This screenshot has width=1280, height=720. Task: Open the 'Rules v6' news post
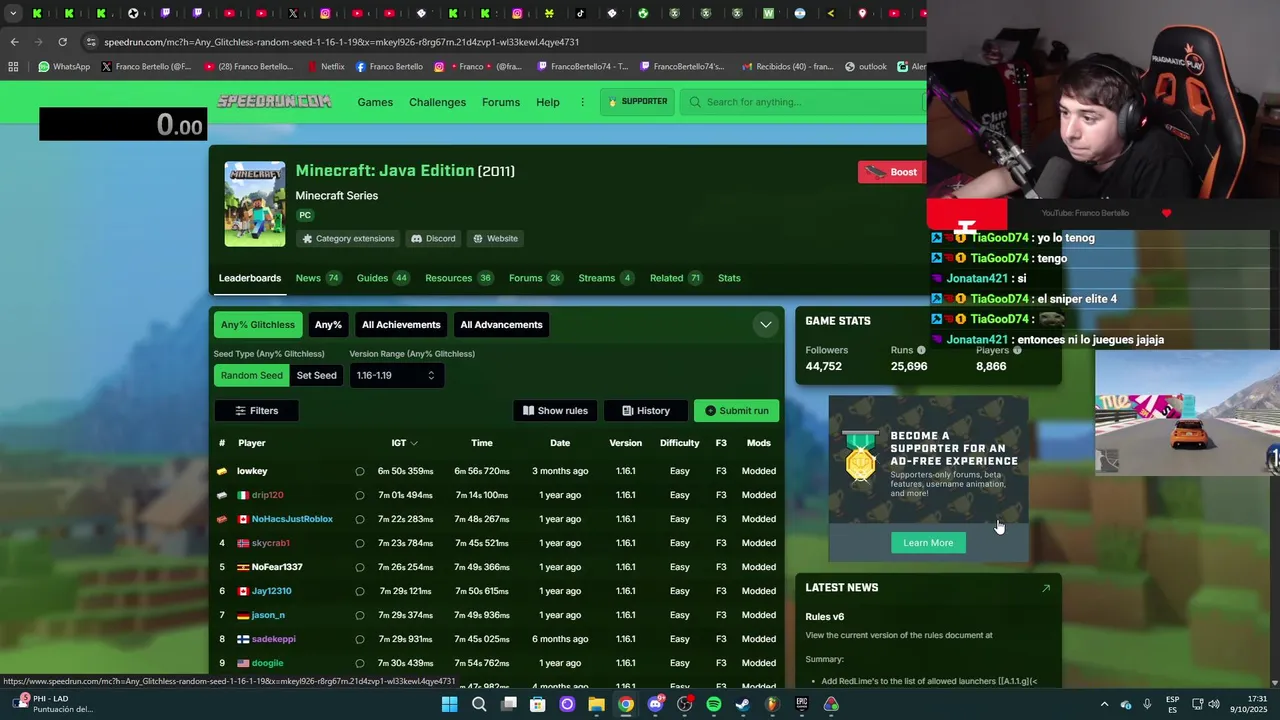[825, 616]
